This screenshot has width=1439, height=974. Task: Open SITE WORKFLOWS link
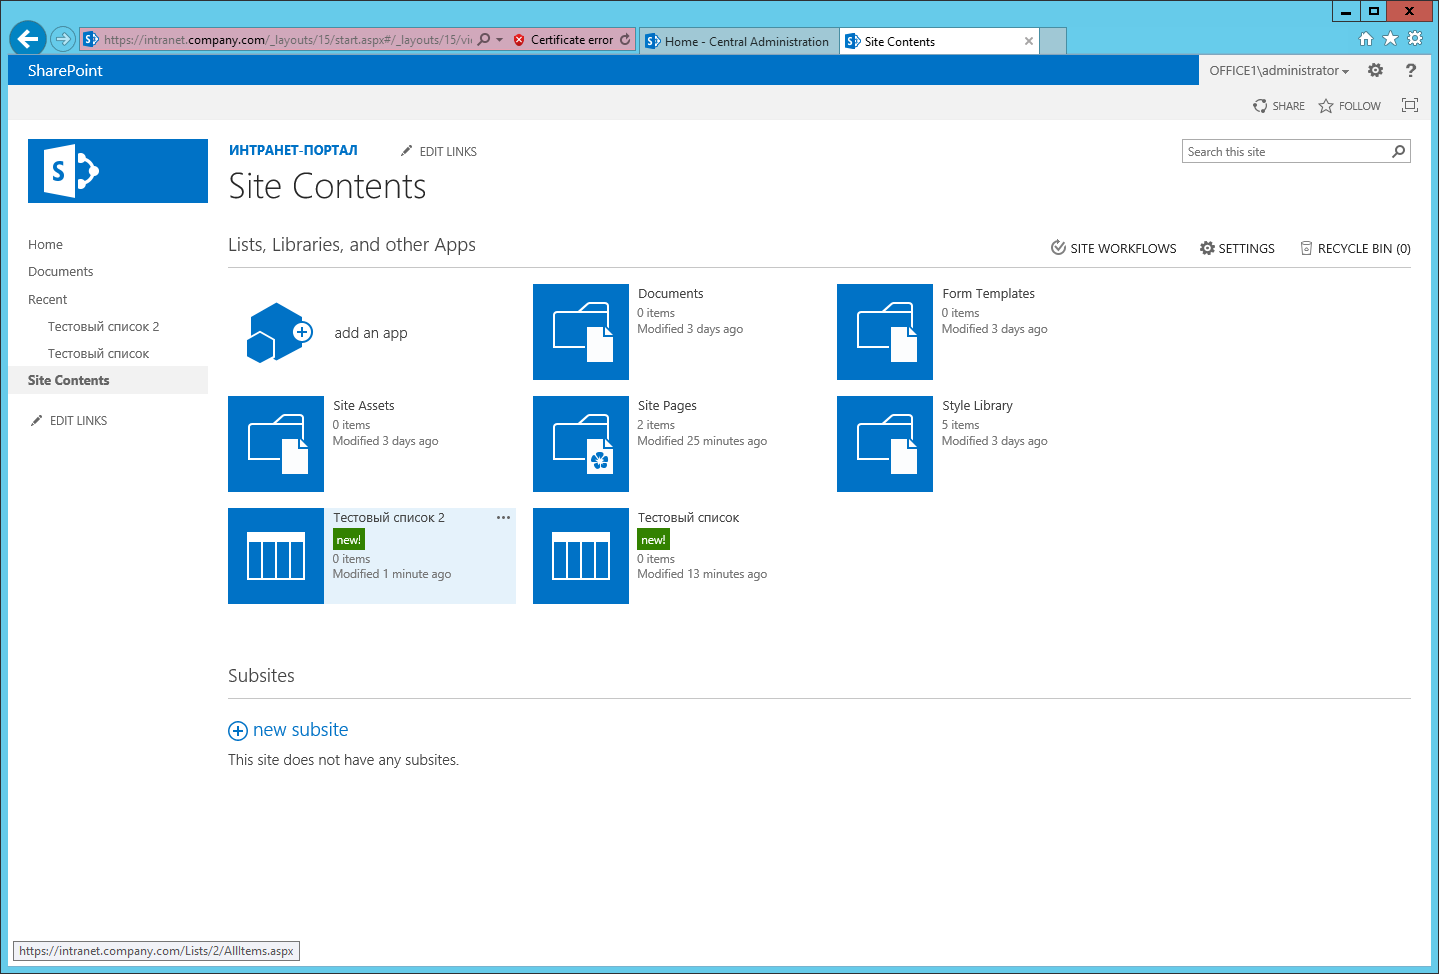point(1113,248)
